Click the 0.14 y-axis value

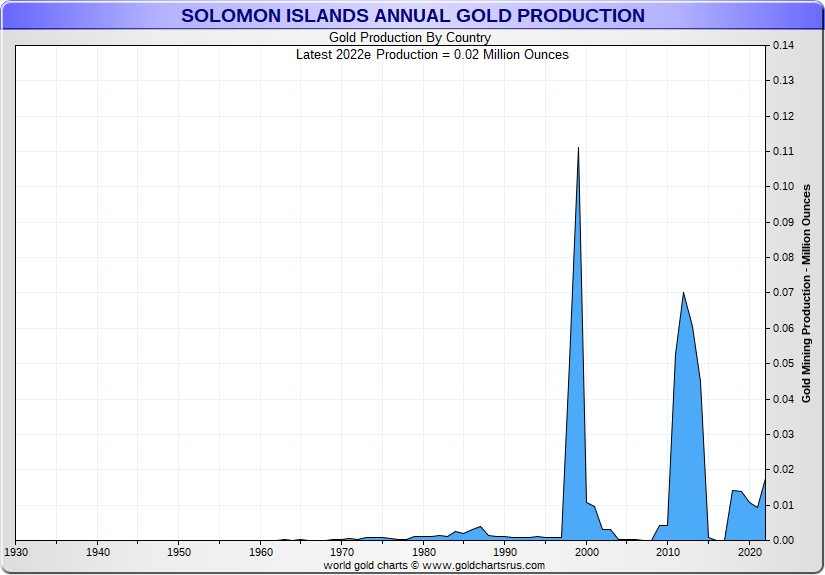coord(783,45)
